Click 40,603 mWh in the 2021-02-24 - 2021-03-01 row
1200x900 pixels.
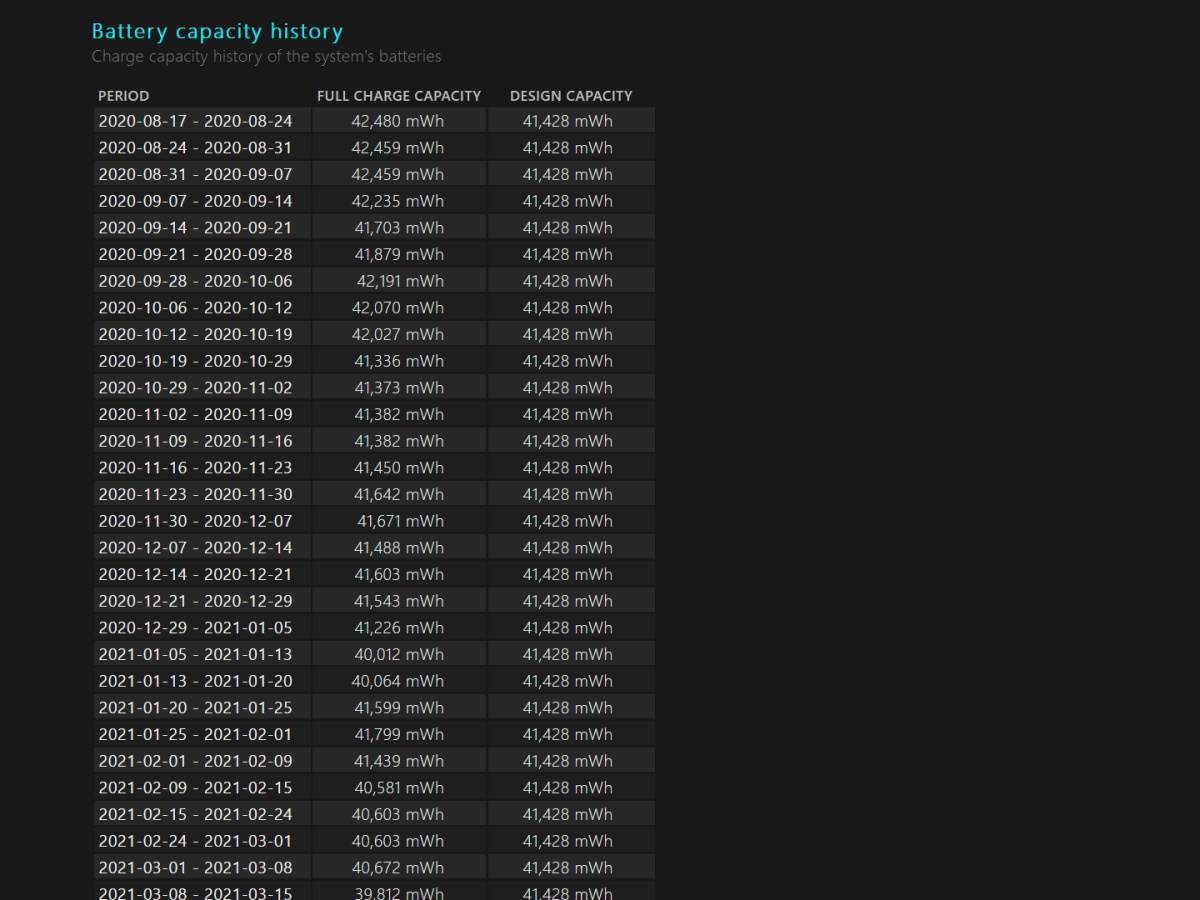[398, 841]
